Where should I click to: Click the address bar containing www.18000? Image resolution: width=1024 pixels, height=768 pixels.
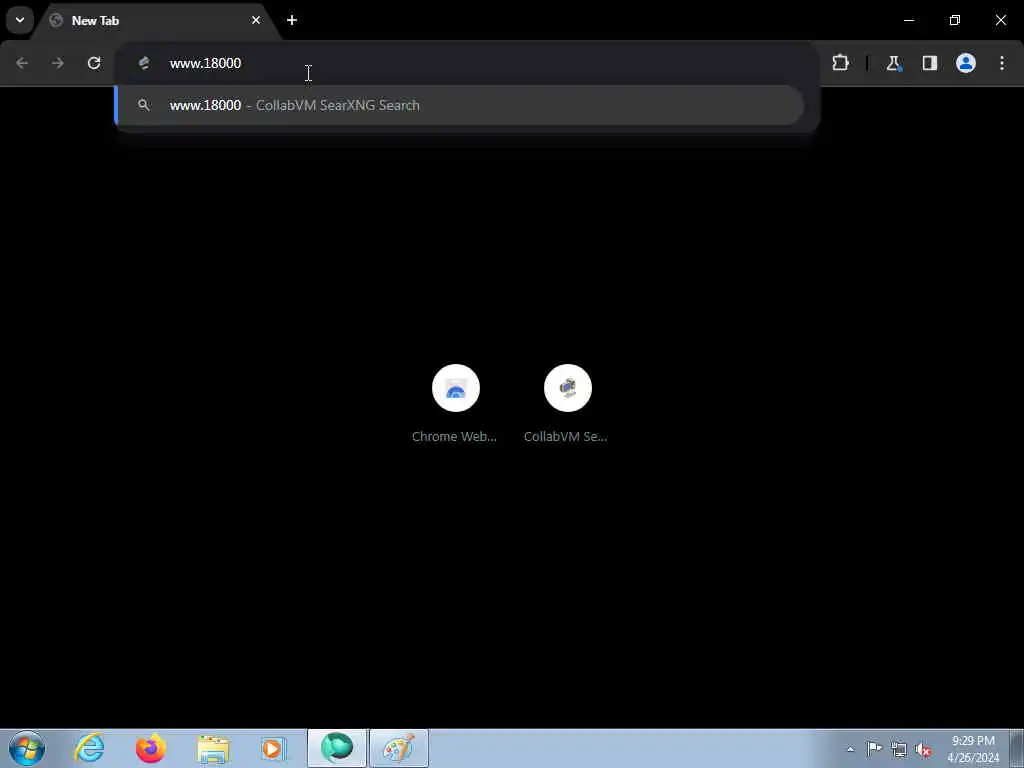click(x=466, y=63)
